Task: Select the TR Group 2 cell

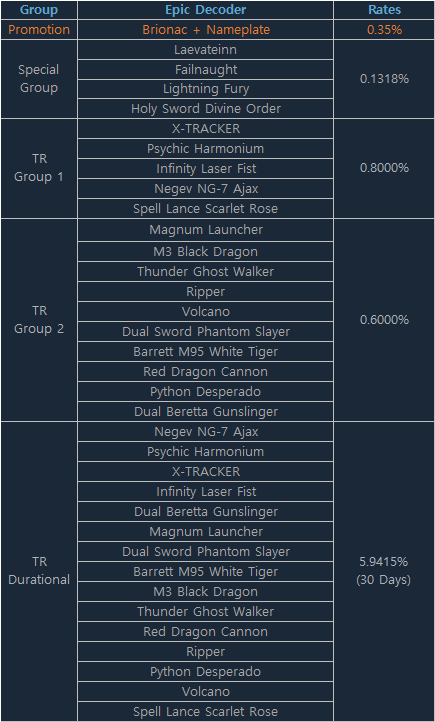Action: pyautogui.click(x=39, y=320)
